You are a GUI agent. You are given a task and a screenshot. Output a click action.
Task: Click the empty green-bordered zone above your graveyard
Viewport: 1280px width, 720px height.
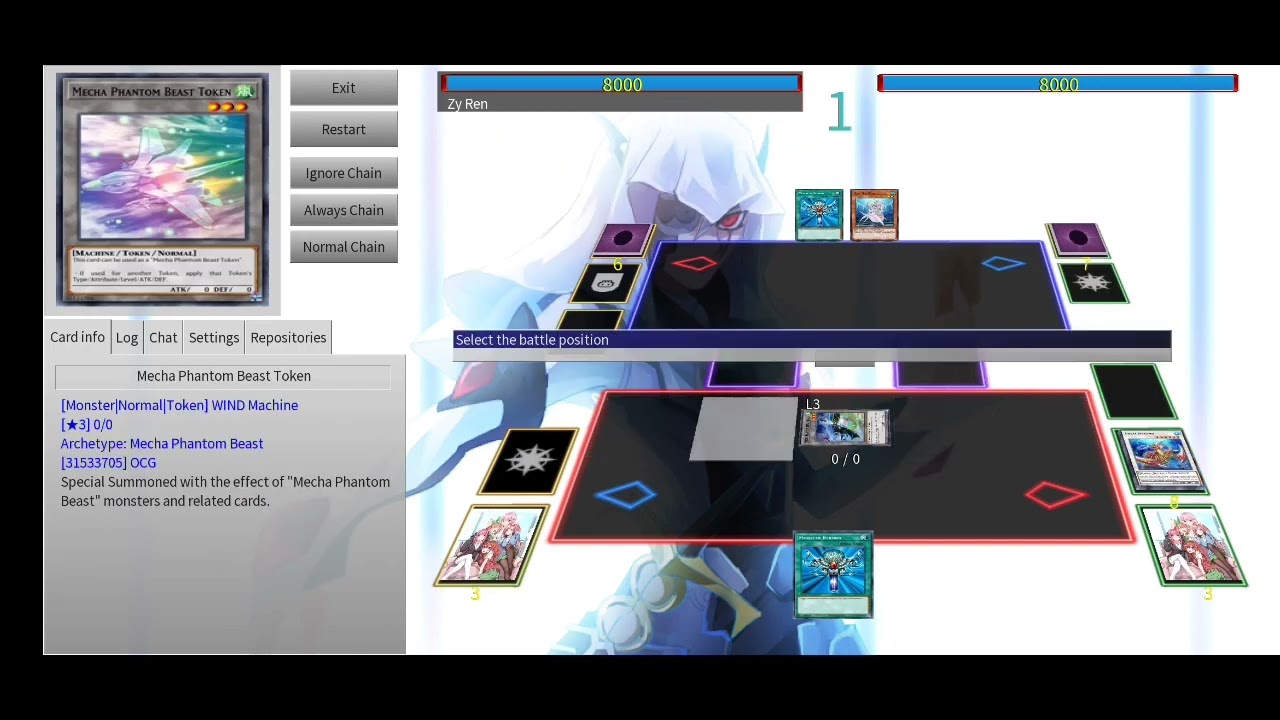pos(1133,391)
